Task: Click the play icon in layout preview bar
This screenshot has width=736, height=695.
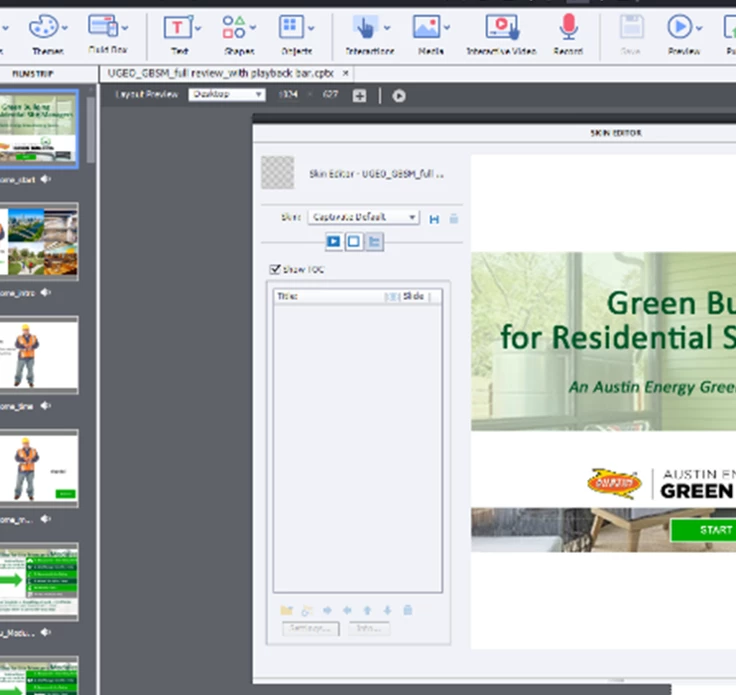Action: pyautogui.click(x=399, y=96)
